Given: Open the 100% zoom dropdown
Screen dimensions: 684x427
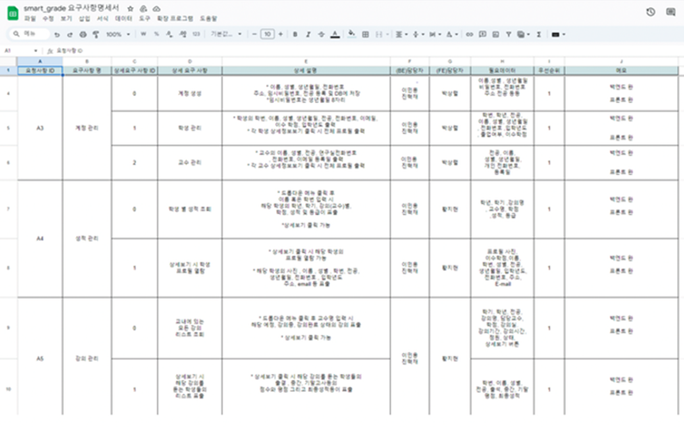Looking at the screenshot, I should click(x=118, y=34).
